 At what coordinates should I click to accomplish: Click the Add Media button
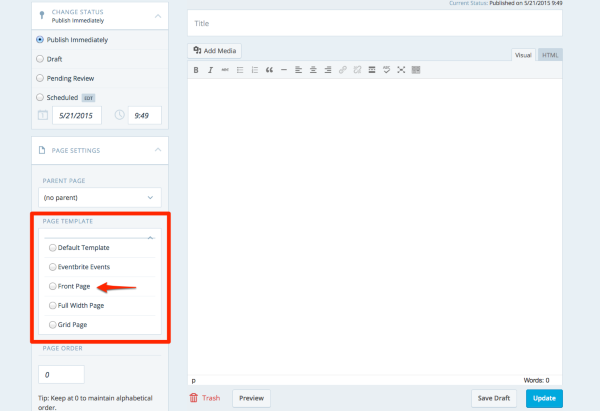click(x=214, y=51)
